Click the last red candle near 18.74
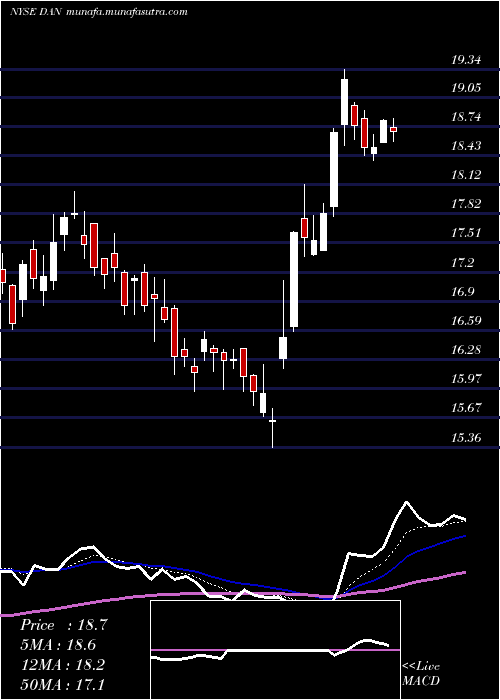 [393, 129]
